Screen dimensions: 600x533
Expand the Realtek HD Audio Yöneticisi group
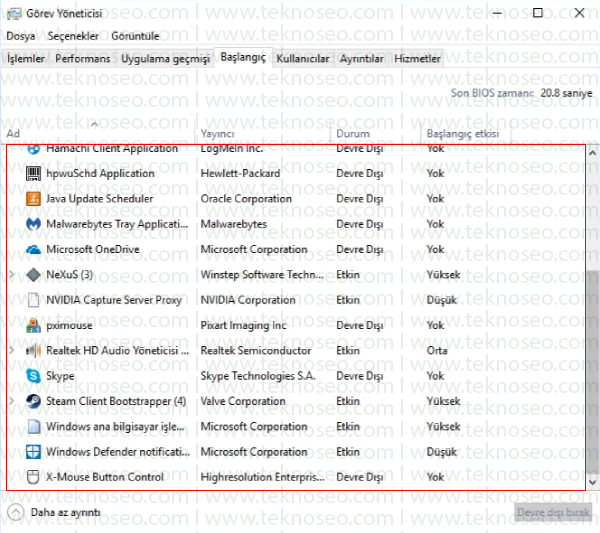(x=11, y=350)
